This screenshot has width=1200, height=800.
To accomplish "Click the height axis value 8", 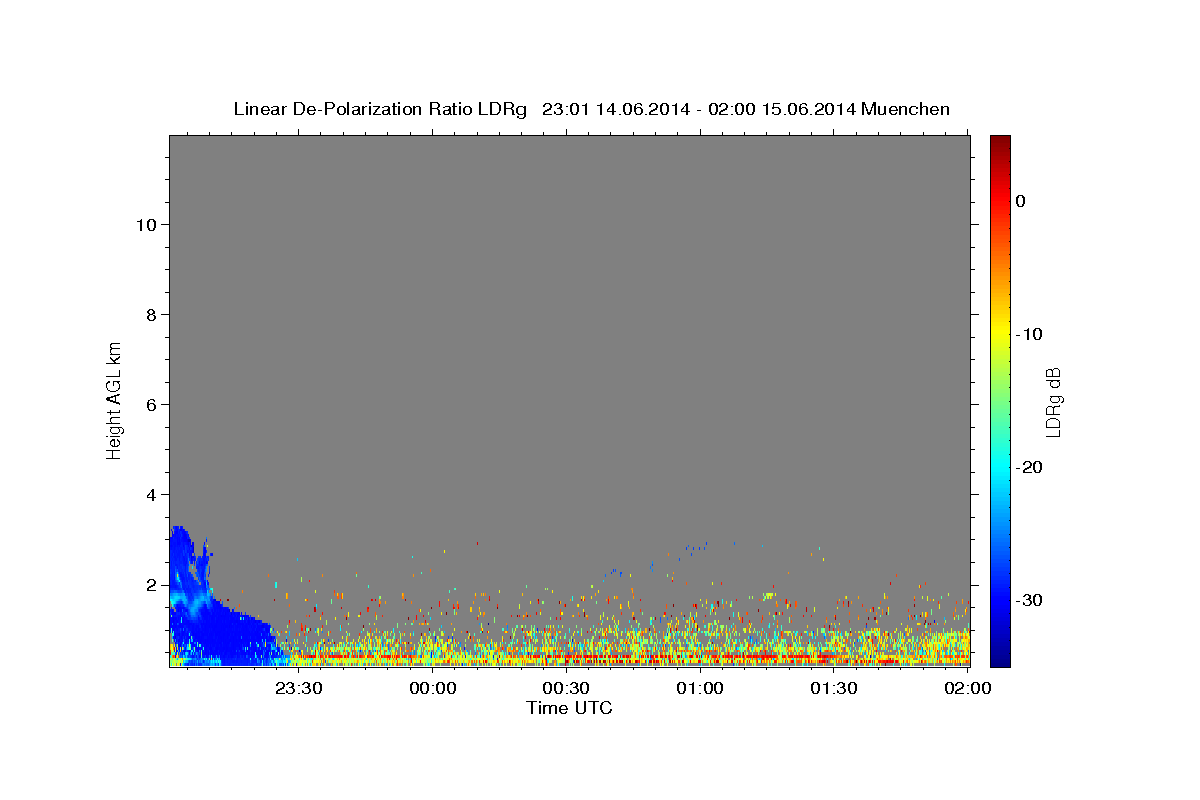I will click(x=150, y=315).
